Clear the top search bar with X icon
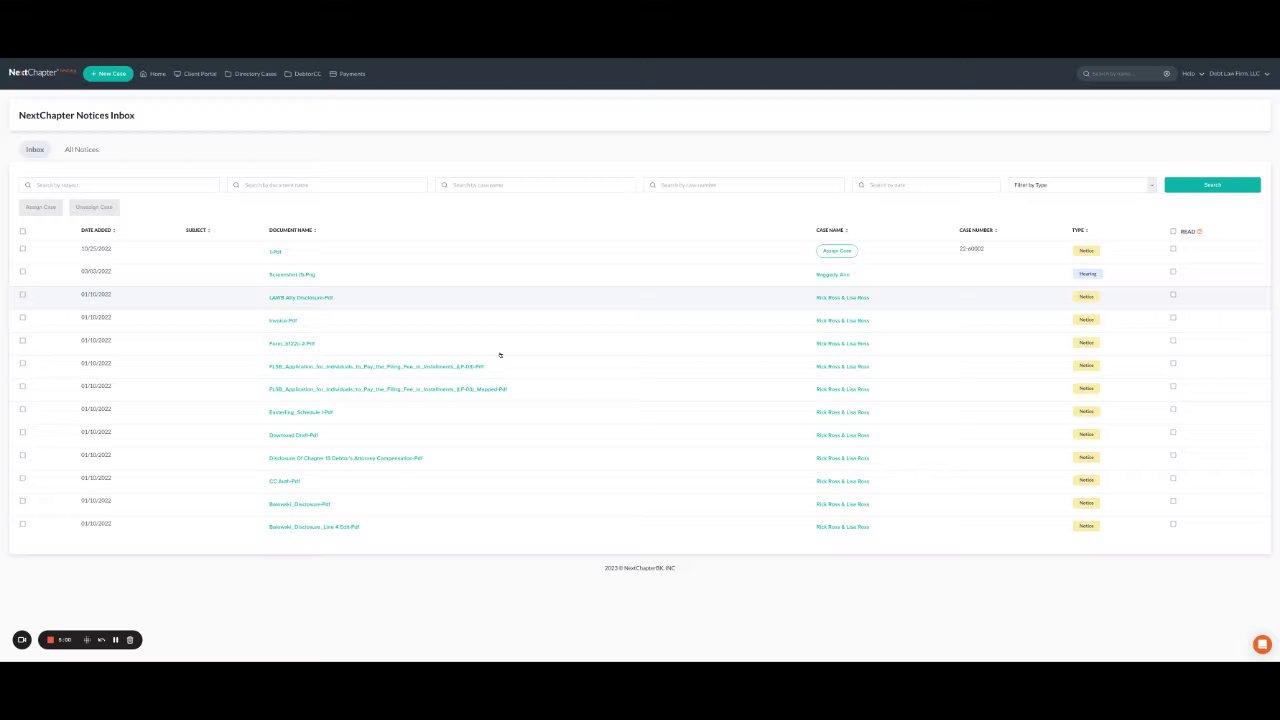The image size is (1280, 720). pos(1166,74)
